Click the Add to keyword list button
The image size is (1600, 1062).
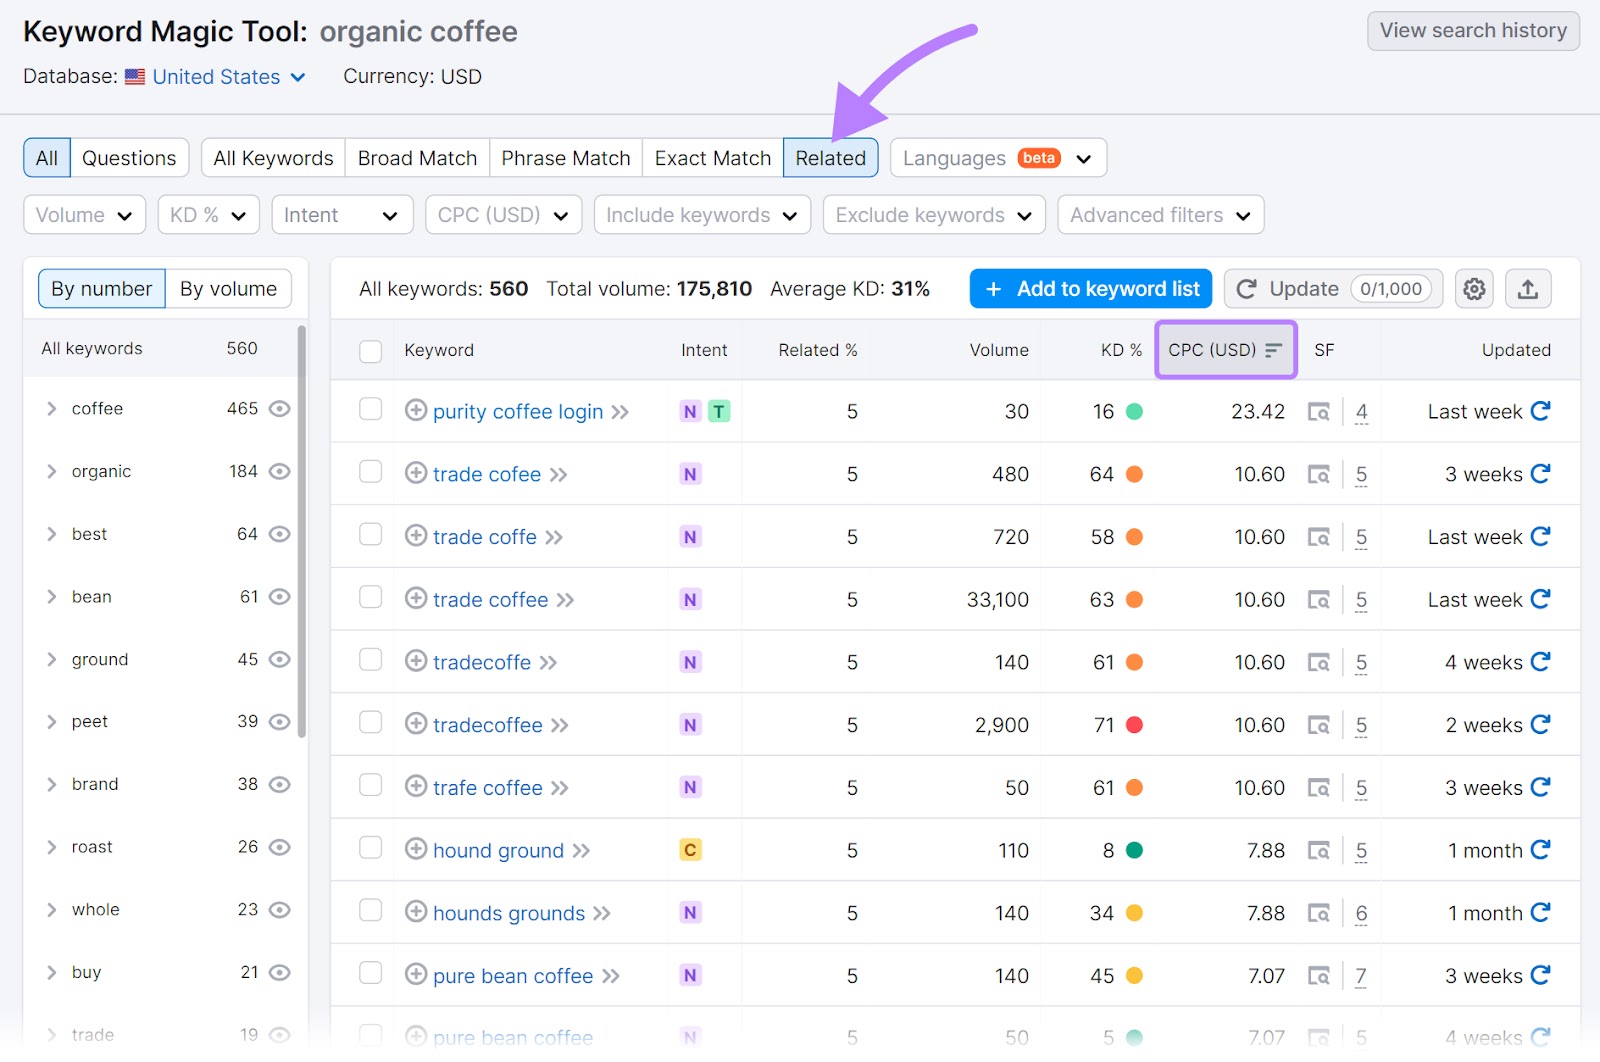pos(1090,288)
